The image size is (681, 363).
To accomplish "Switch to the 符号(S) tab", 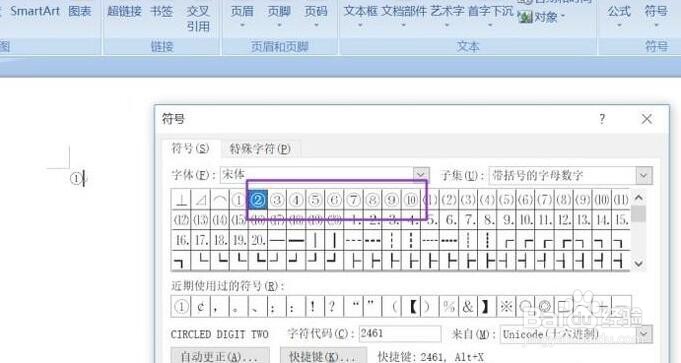I will click(x=190, y=148).
